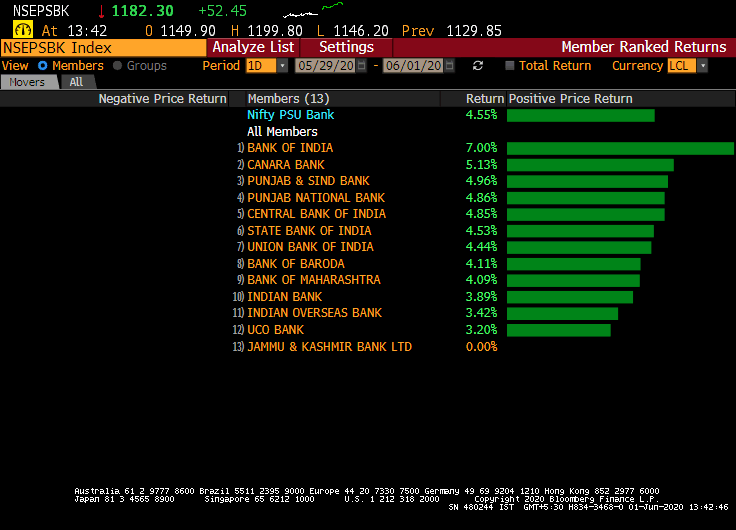Screen dimensions: 736x530
Task: Select the Groups radio button
Action: (x=118, y=66)
